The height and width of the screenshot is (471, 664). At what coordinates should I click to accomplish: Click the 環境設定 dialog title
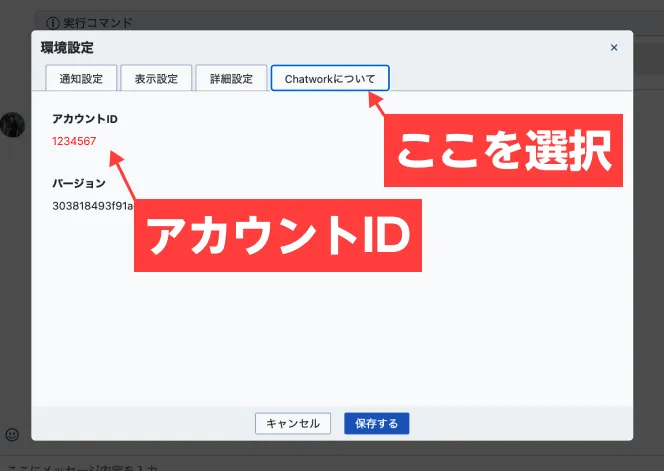[x=67, y=47]
